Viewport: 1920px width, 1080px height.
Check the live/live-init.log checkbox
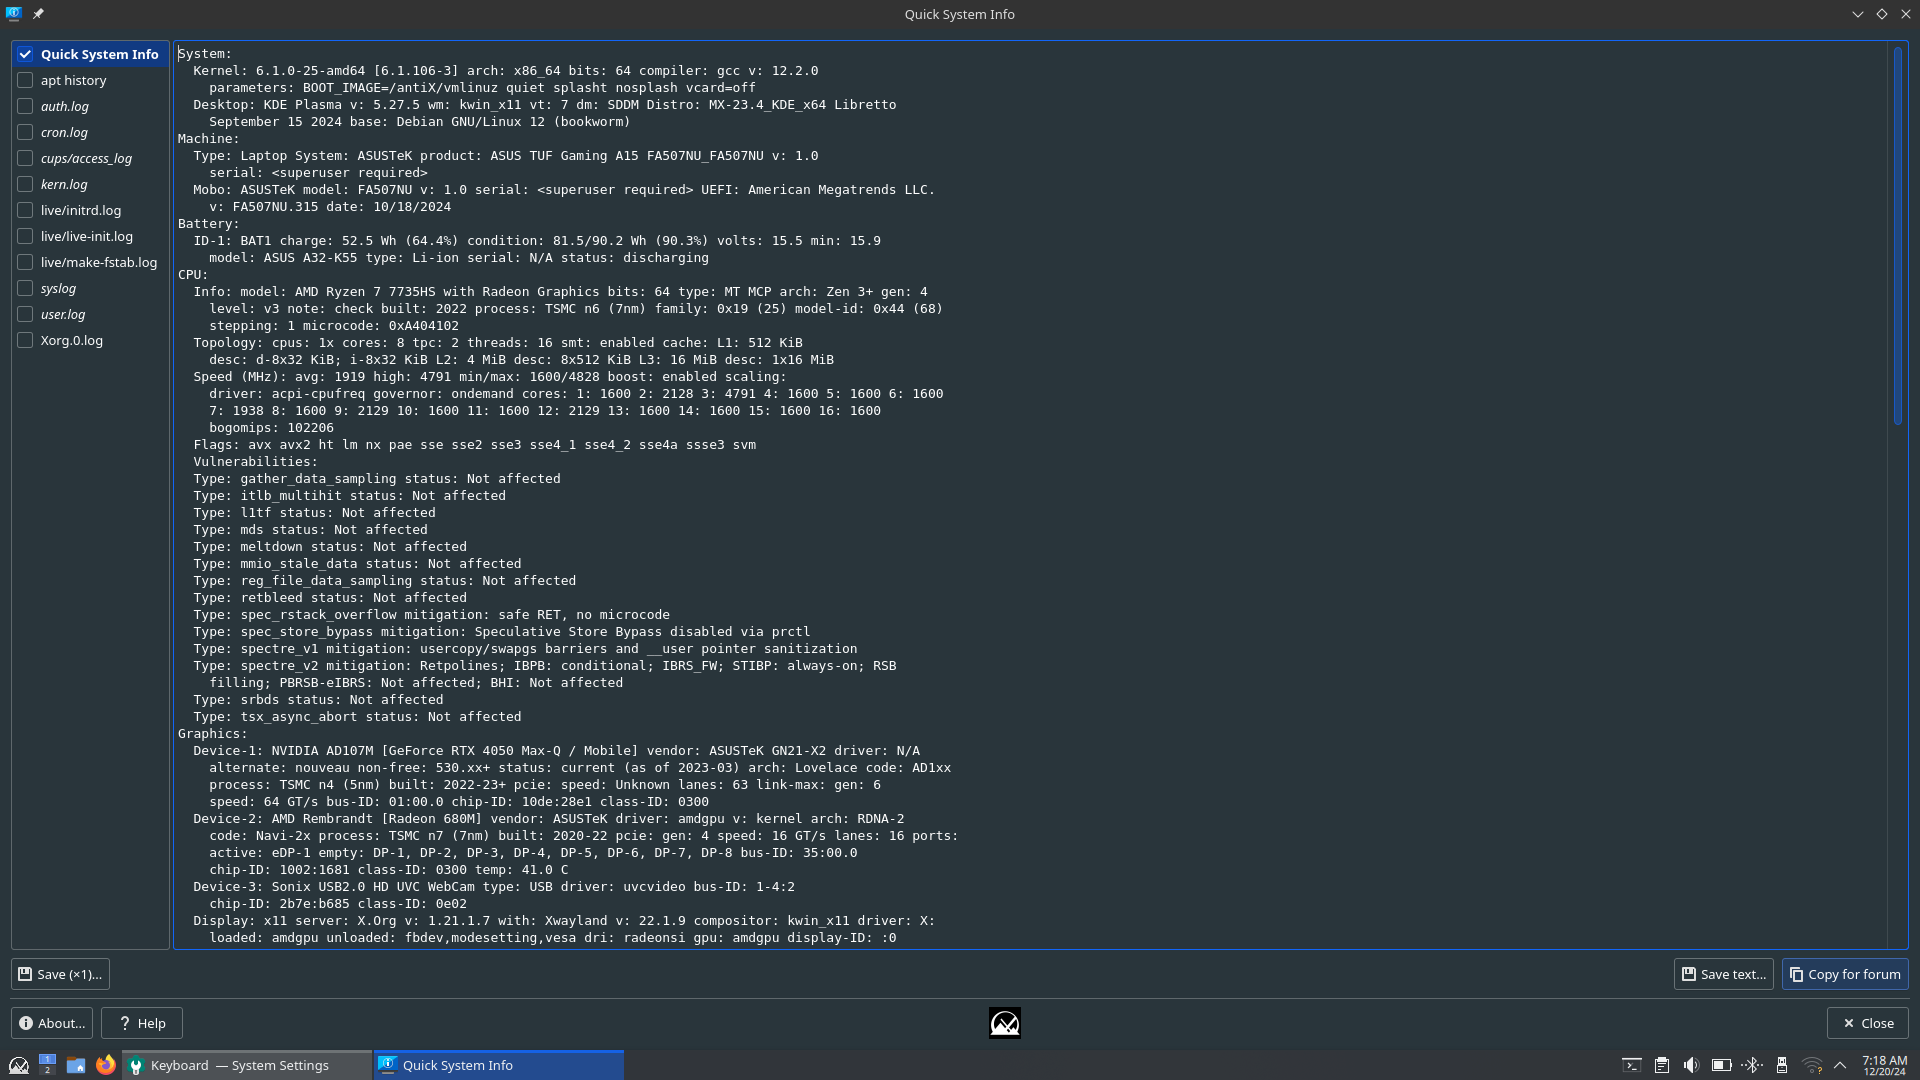click(x=25, y=236)
